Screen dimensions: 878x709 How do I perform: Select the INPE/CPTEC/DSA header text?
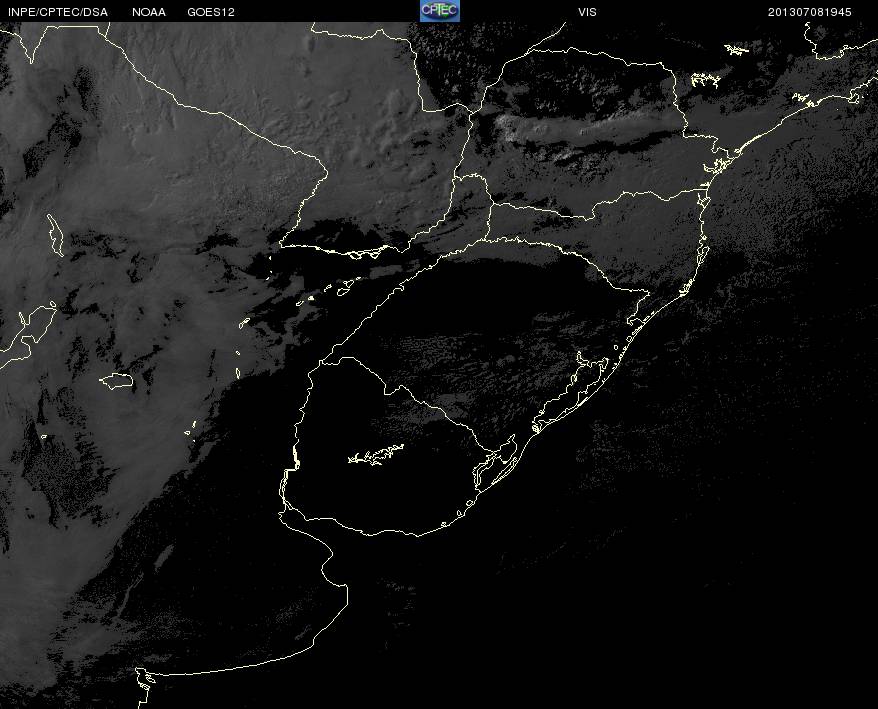pyautogui.click(x=58, y=12)
